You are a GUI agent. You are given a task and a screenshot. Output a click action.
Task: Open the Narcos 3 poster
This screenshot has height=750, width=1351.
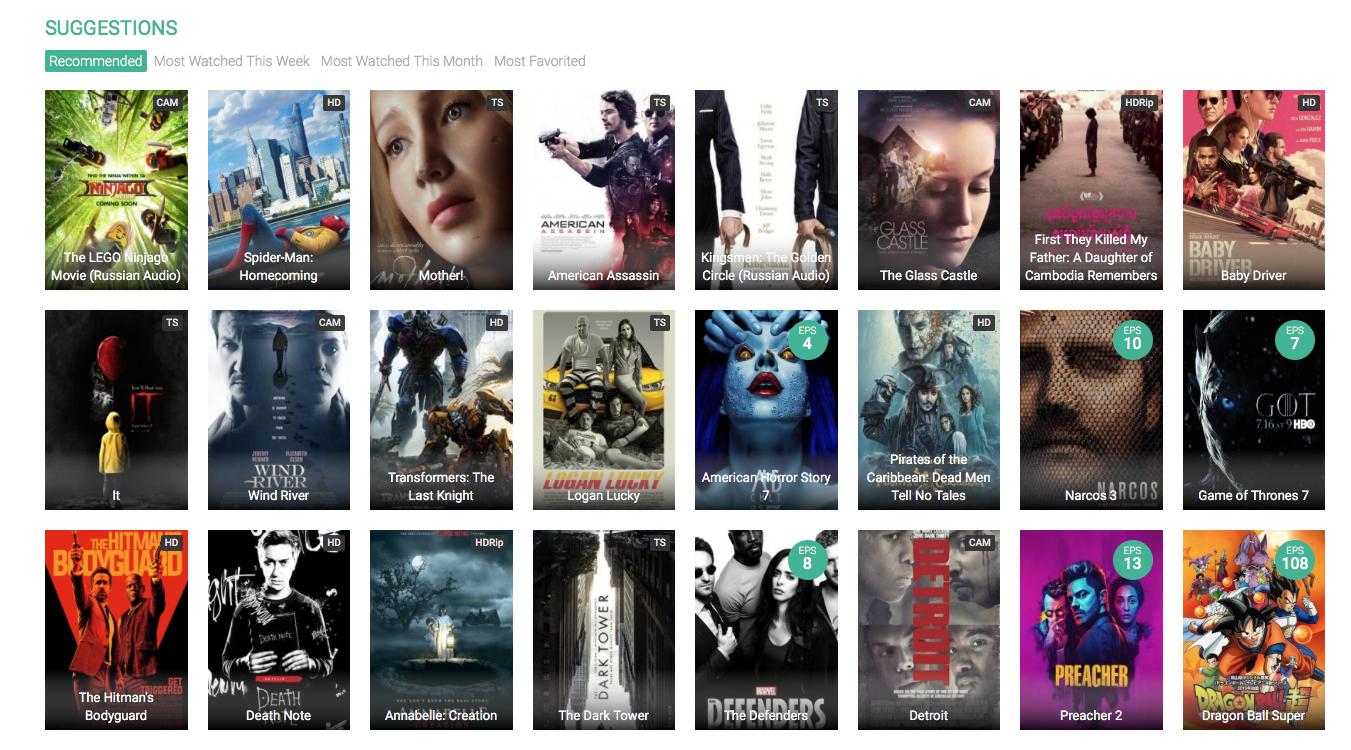pyautogui.click(x=1091, y=410)
